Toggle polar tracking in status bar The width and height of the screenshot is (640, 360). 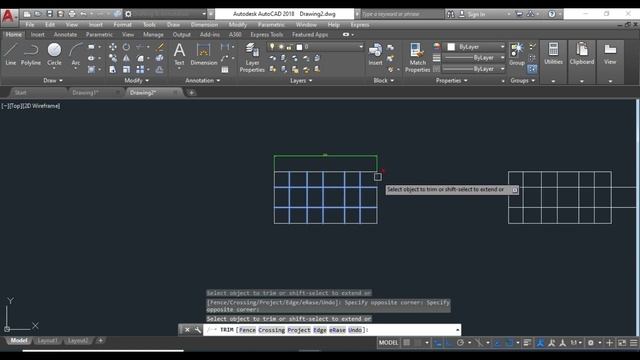[460, 343]
